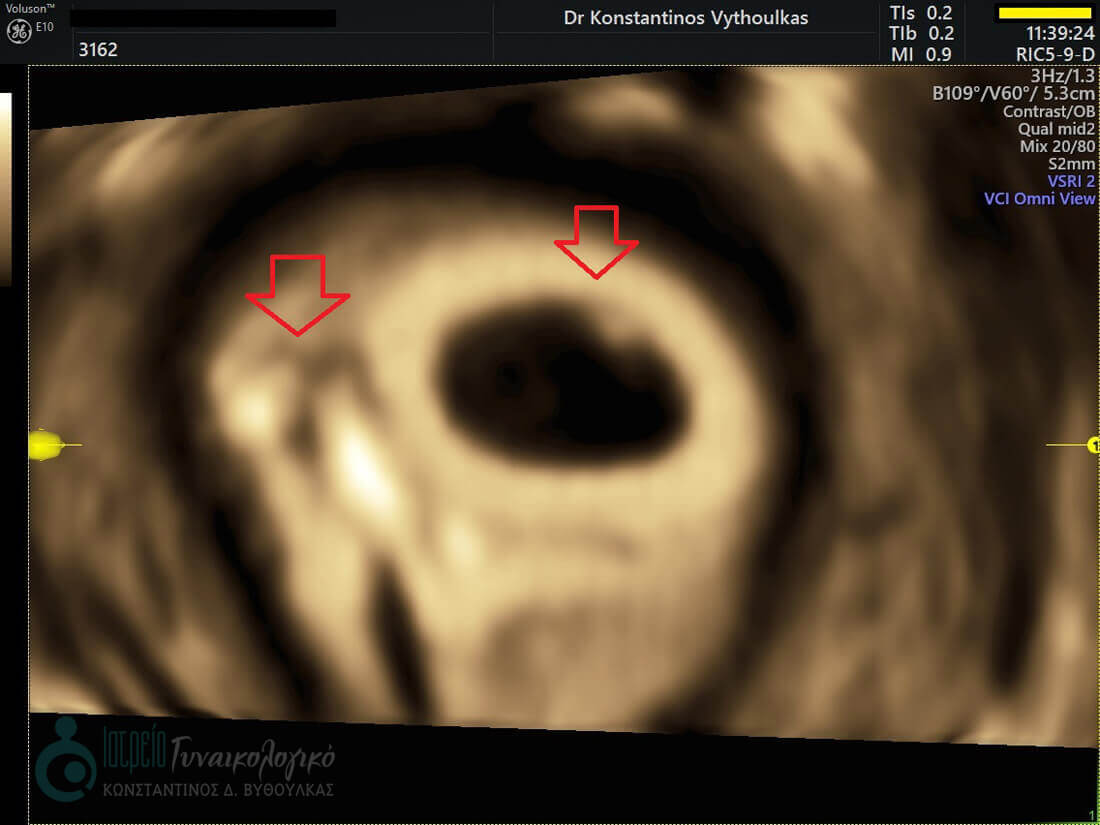Select the VSRI 2 setting label
1100x825 pixels.
coord(1071,181)
